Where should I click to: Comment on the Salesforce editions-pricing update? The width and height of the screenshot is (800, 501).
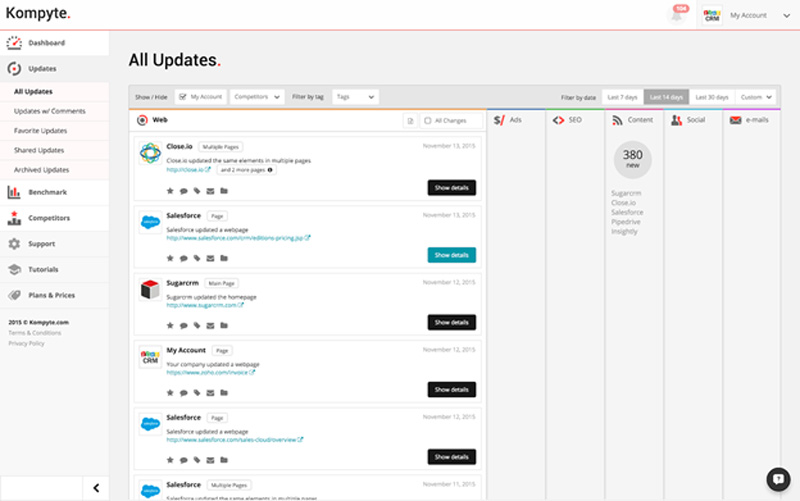(x=184, y=258)
